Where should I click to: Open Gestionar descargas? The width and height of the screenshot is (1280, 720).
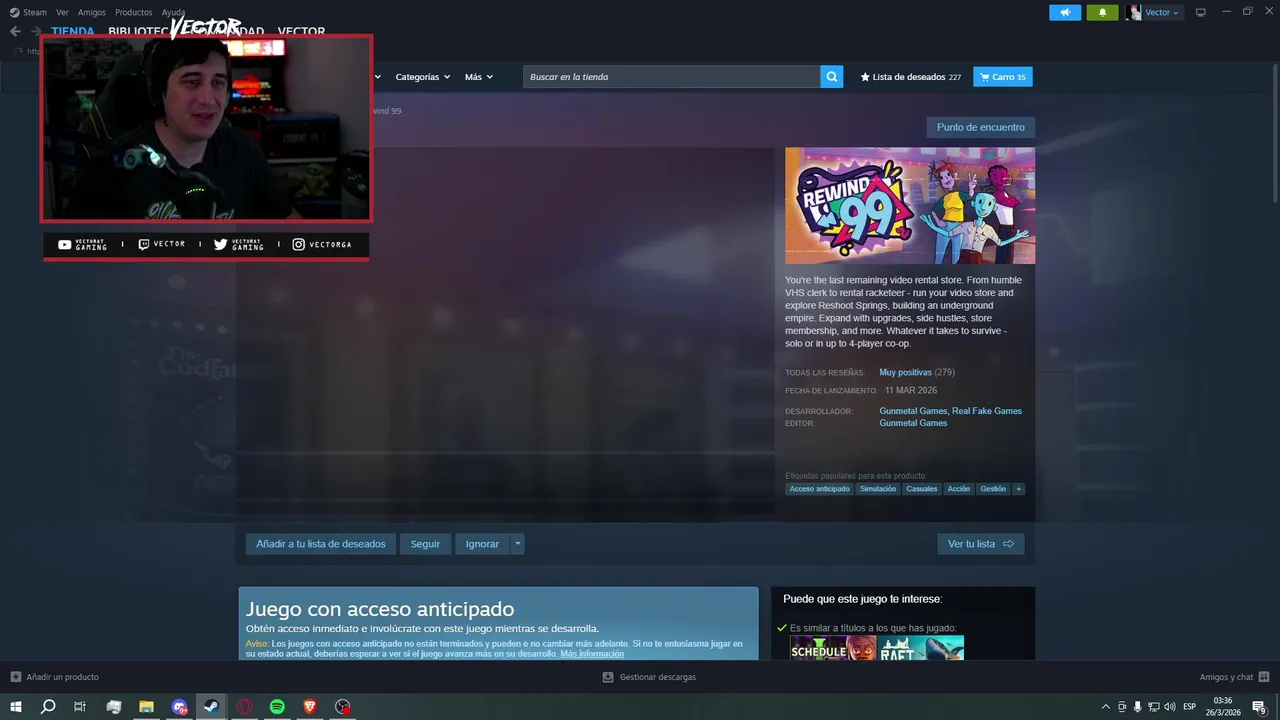(x=649, y=677)
